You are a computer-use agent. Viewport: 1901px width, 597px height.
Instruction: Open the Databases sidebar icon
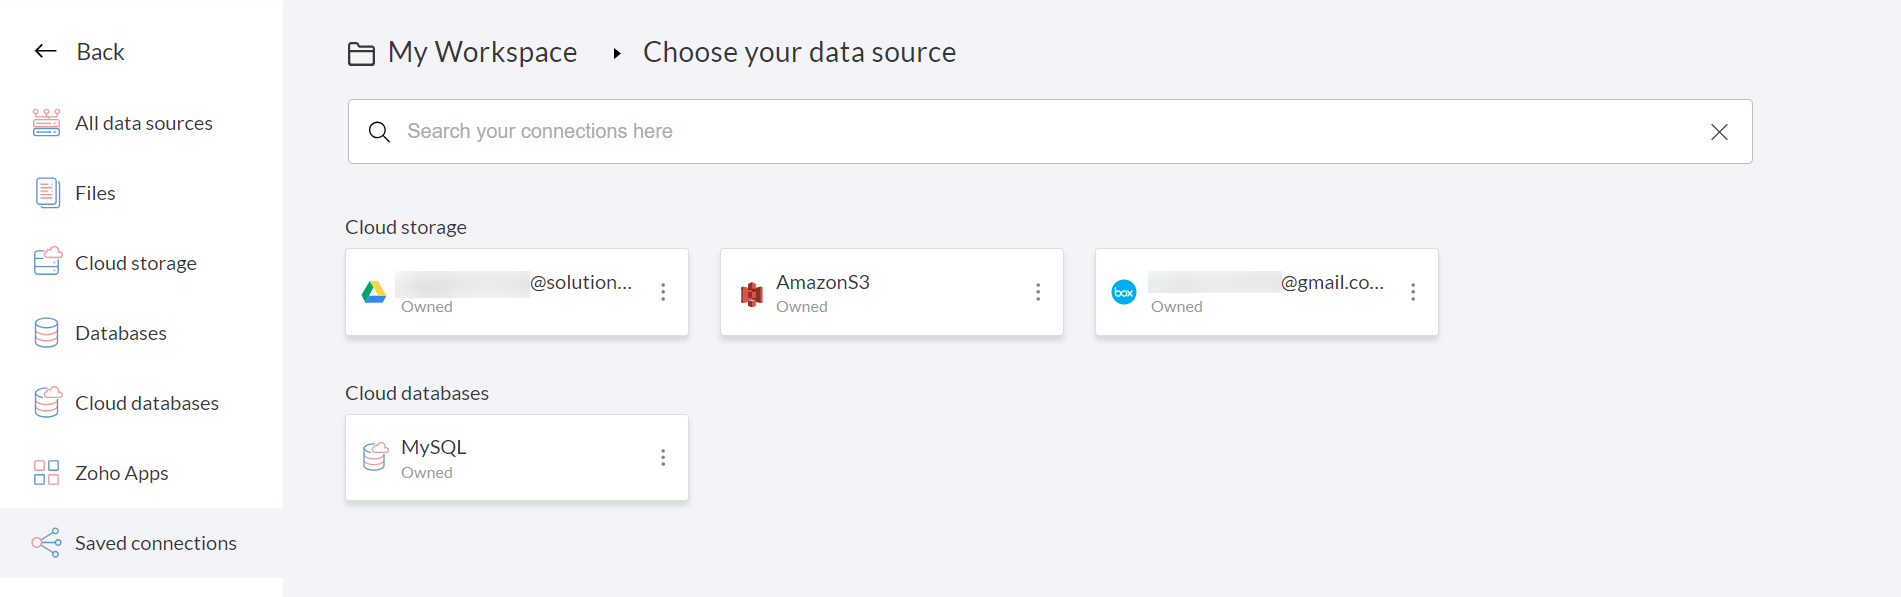point(47,333)
